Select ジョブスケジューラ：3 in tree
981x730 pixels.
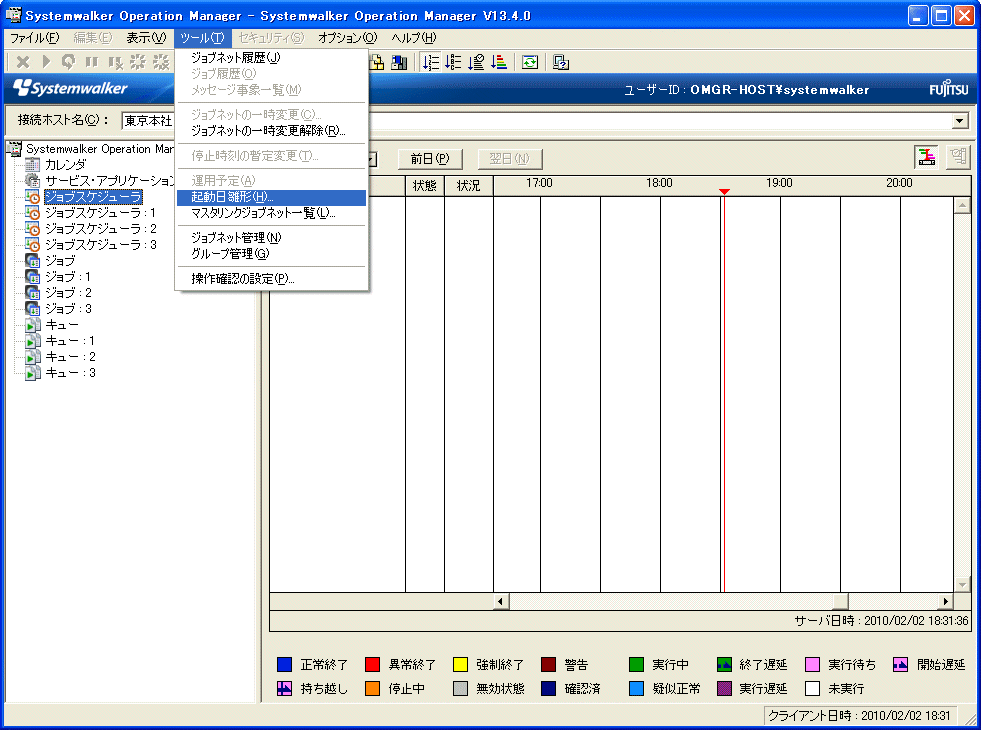(101, 245)
